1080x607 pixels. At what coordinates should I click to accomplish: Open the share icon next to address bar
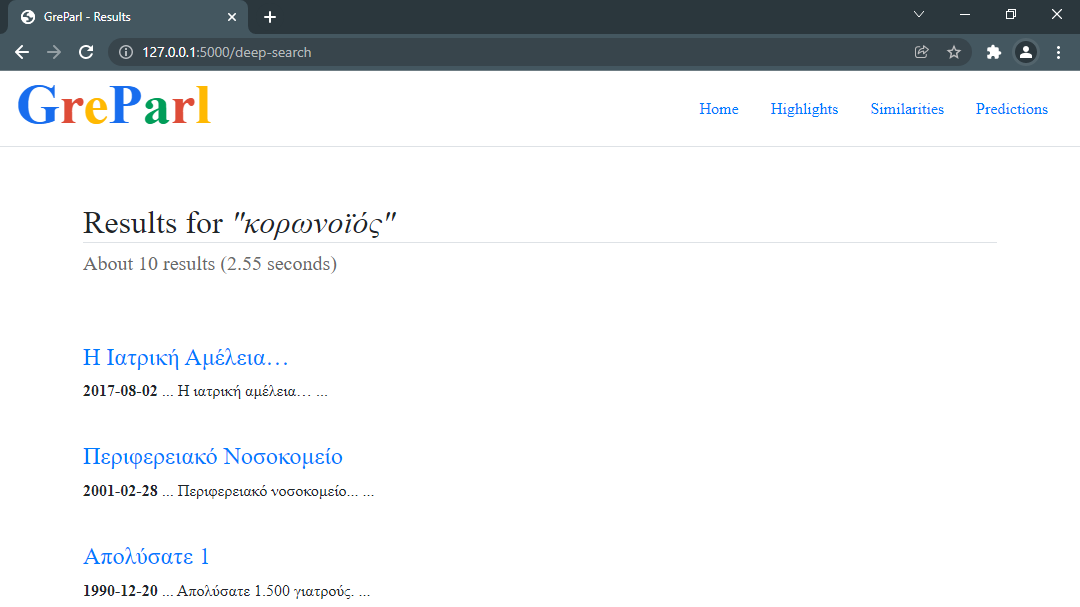pos(921,52)
